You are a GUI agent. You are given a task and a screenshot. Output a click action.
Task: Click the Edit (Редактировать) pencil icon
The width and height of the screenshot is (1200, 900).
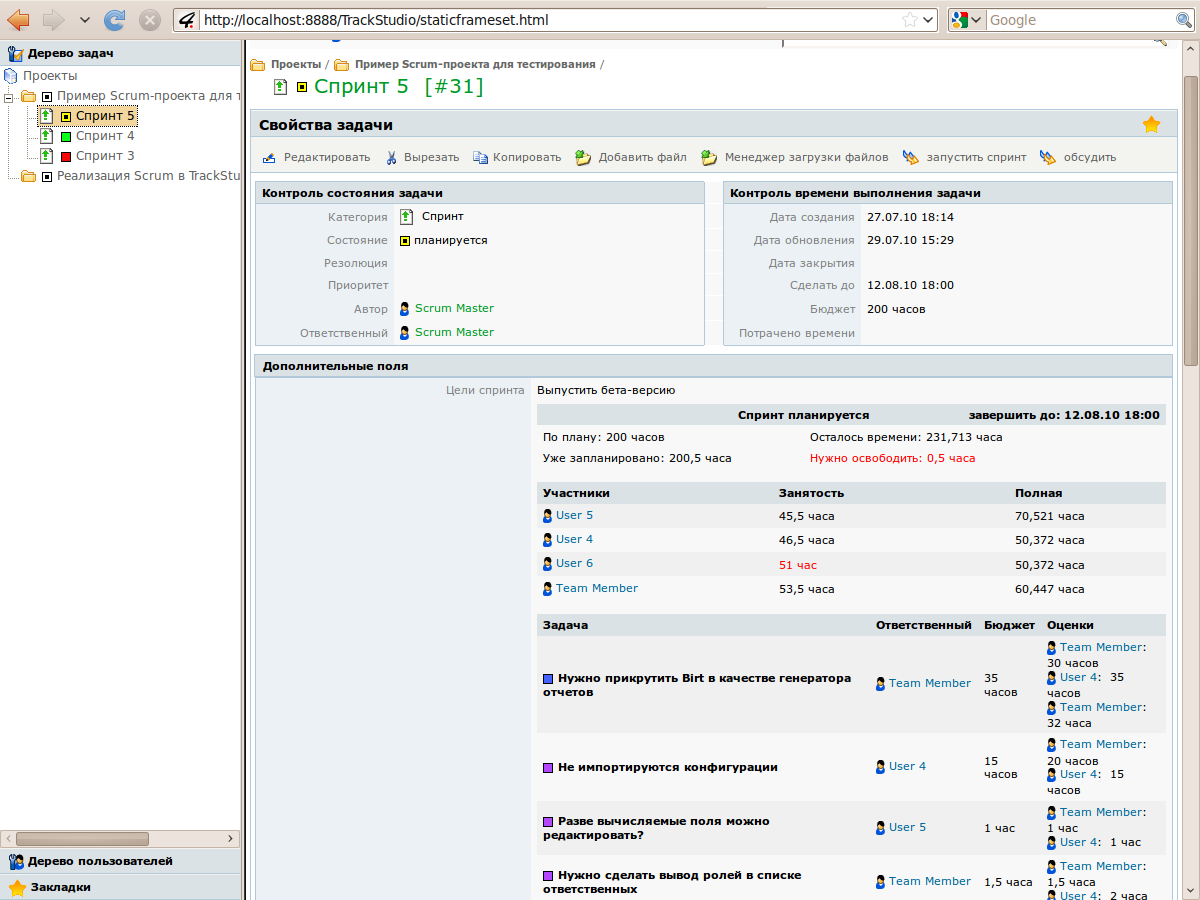point(269,158)
